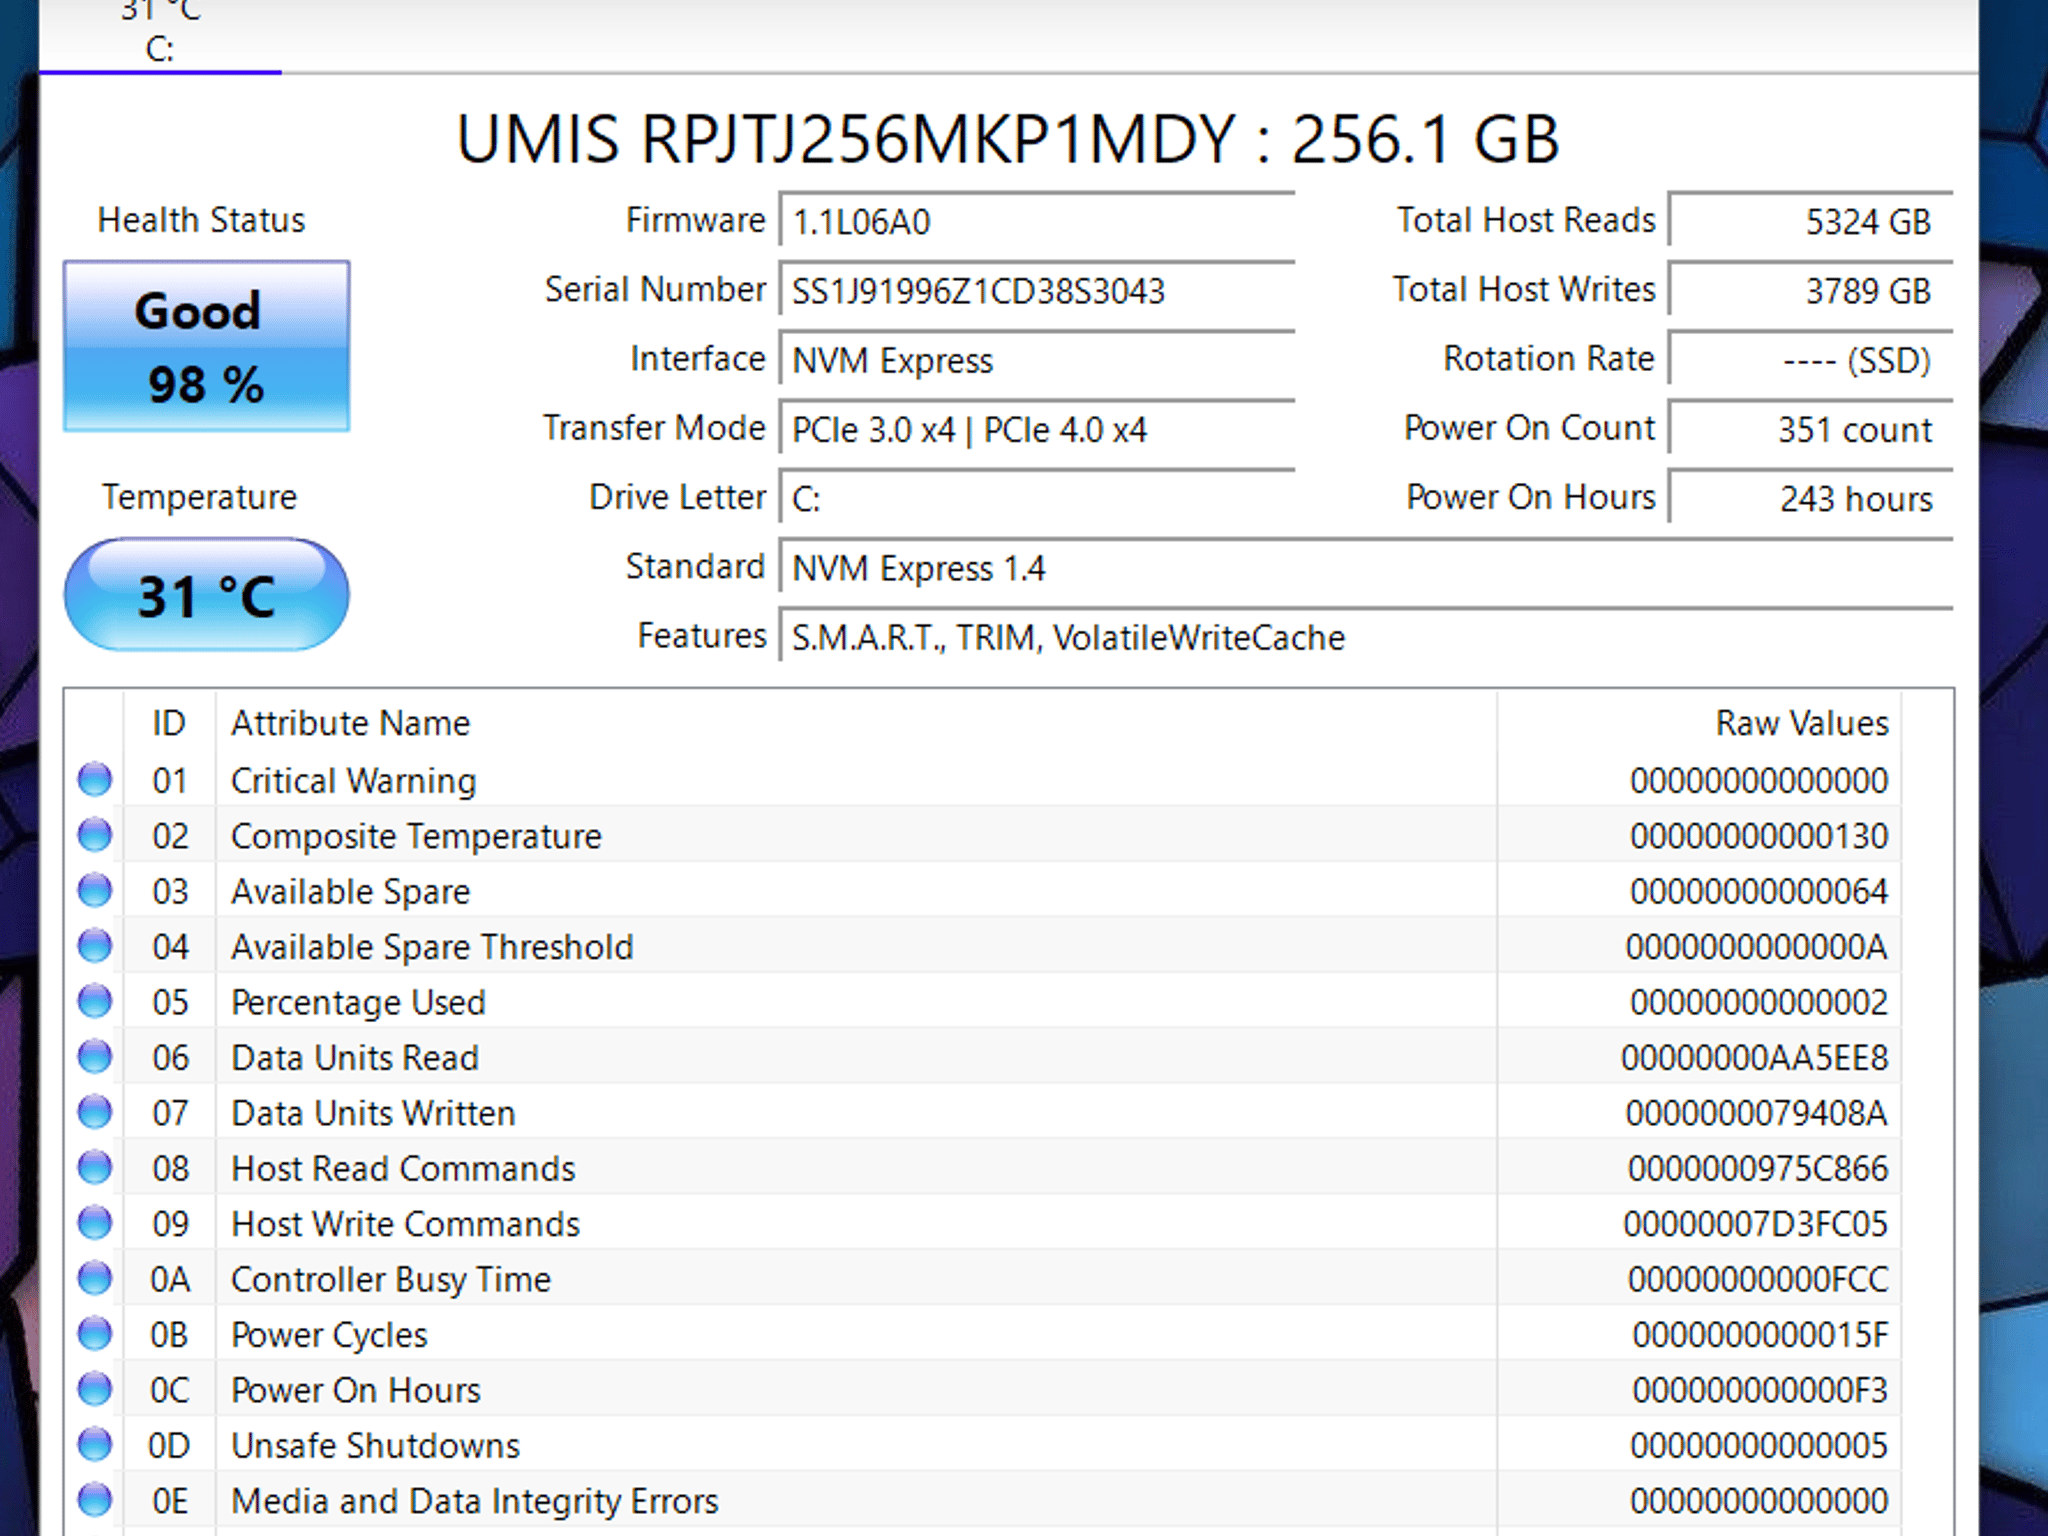
Task: Click the status dot for Unsafe Shutdowns
Action: pyautogui.click(x=95, y=1444)
